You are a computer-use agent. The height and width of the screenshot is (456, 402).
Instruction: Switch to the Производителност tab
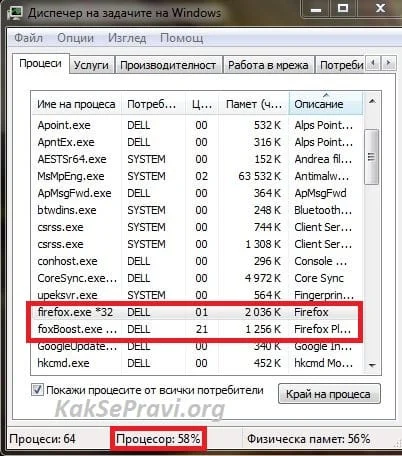coord(168,65)
